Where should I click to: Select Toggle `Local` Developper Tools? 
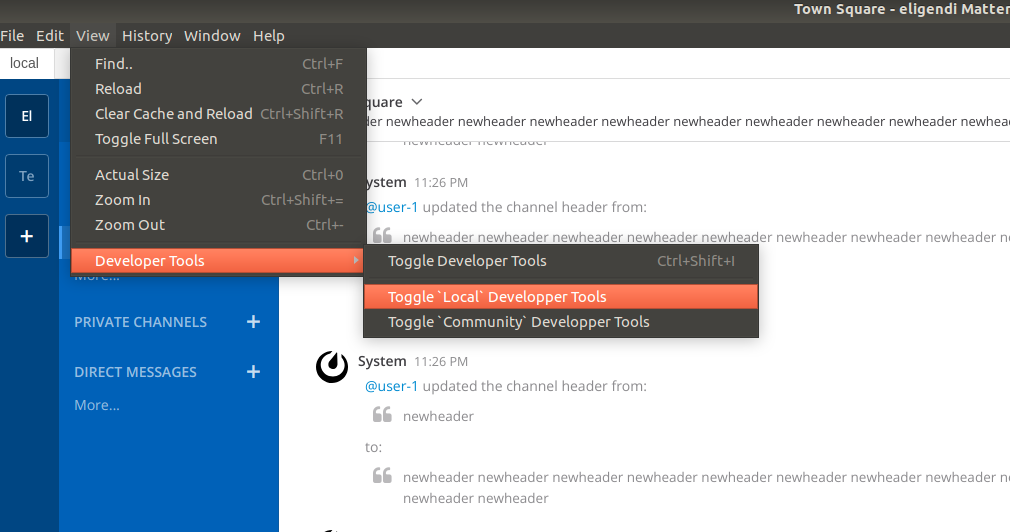click(x=561, y=297)
